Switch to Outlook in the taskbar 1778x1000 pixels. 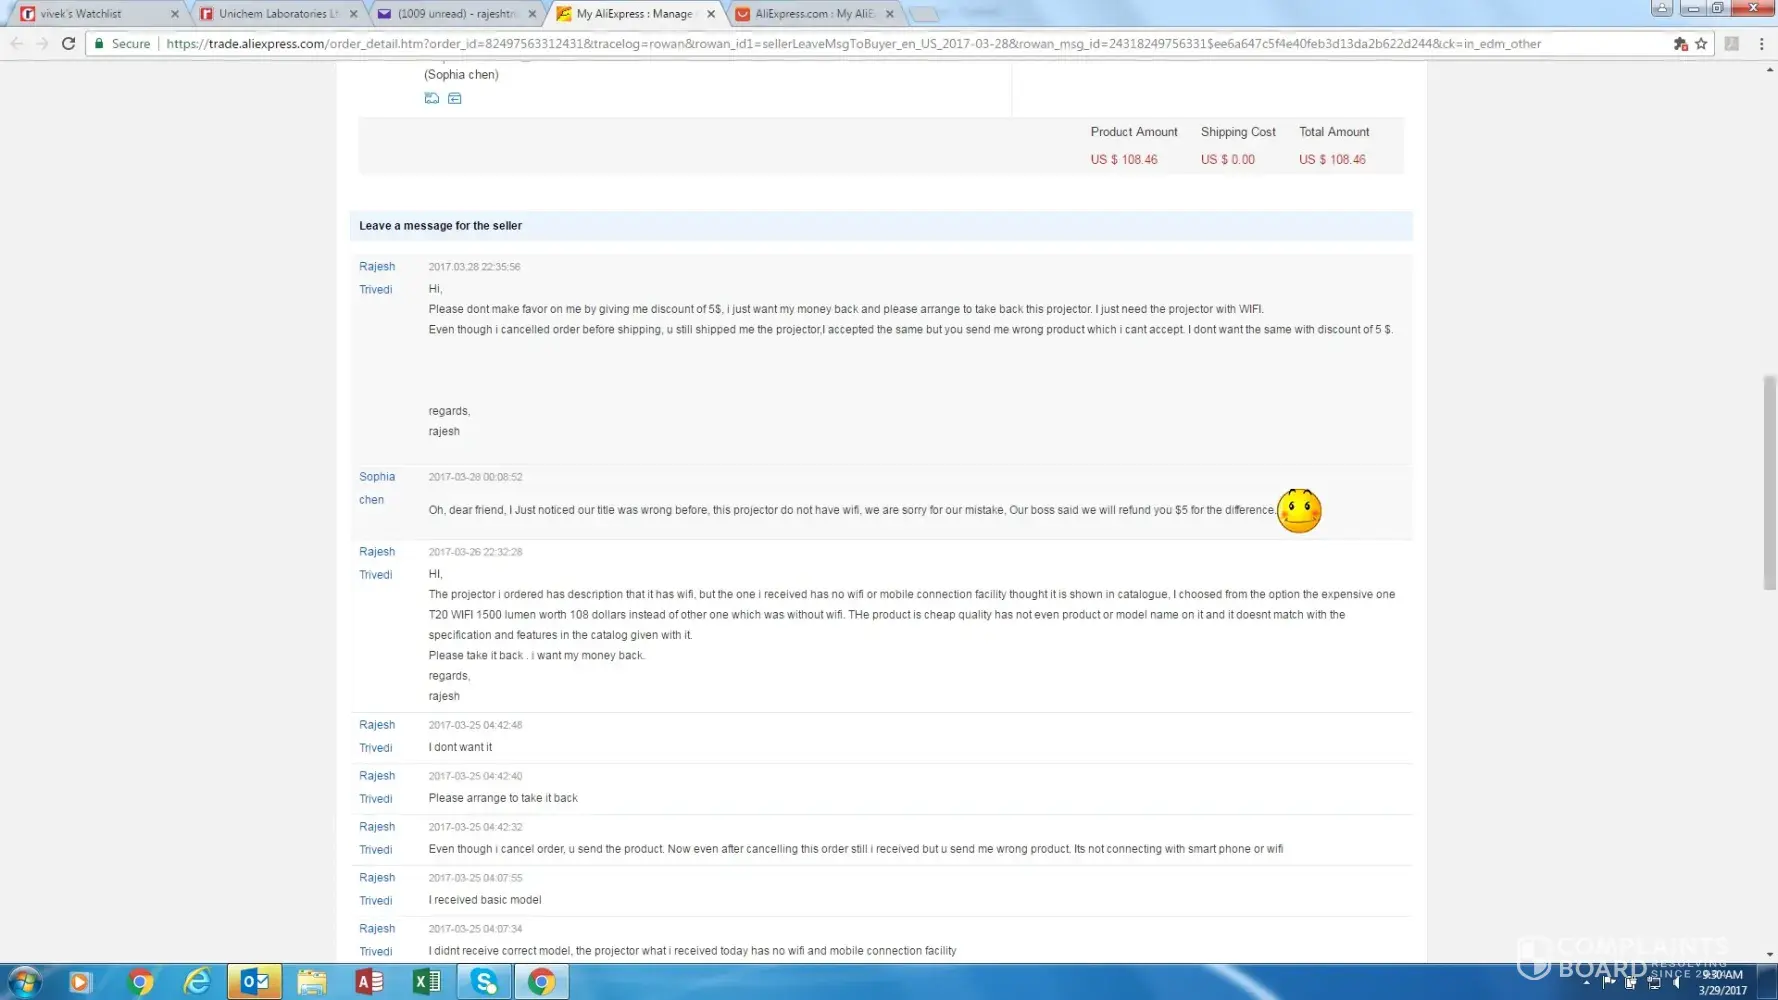coord(255,982)
